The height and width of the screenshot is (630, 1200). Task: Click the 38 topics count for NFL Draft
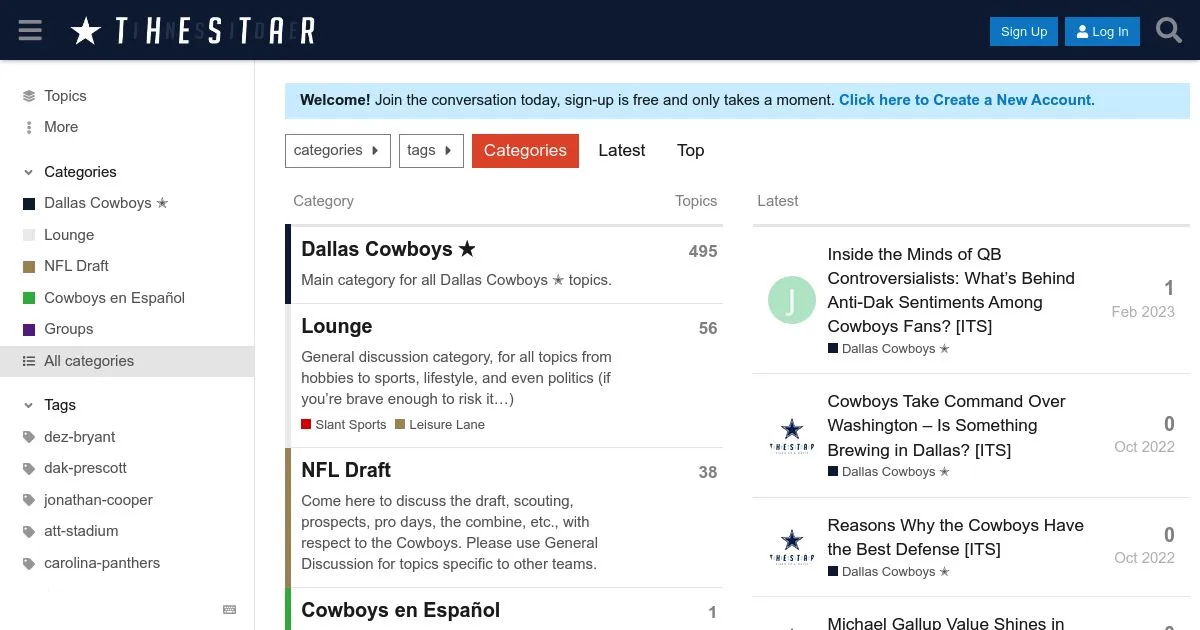pos(708,472)
